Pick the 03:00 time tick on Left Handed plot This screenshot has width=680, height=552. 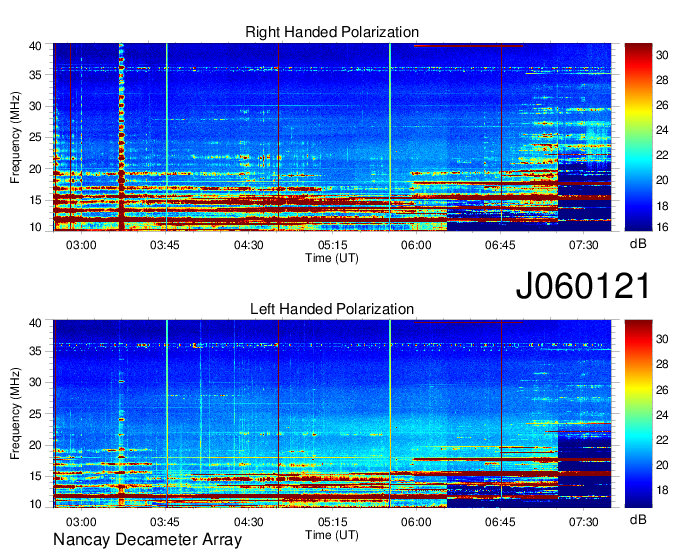point(81,522)
